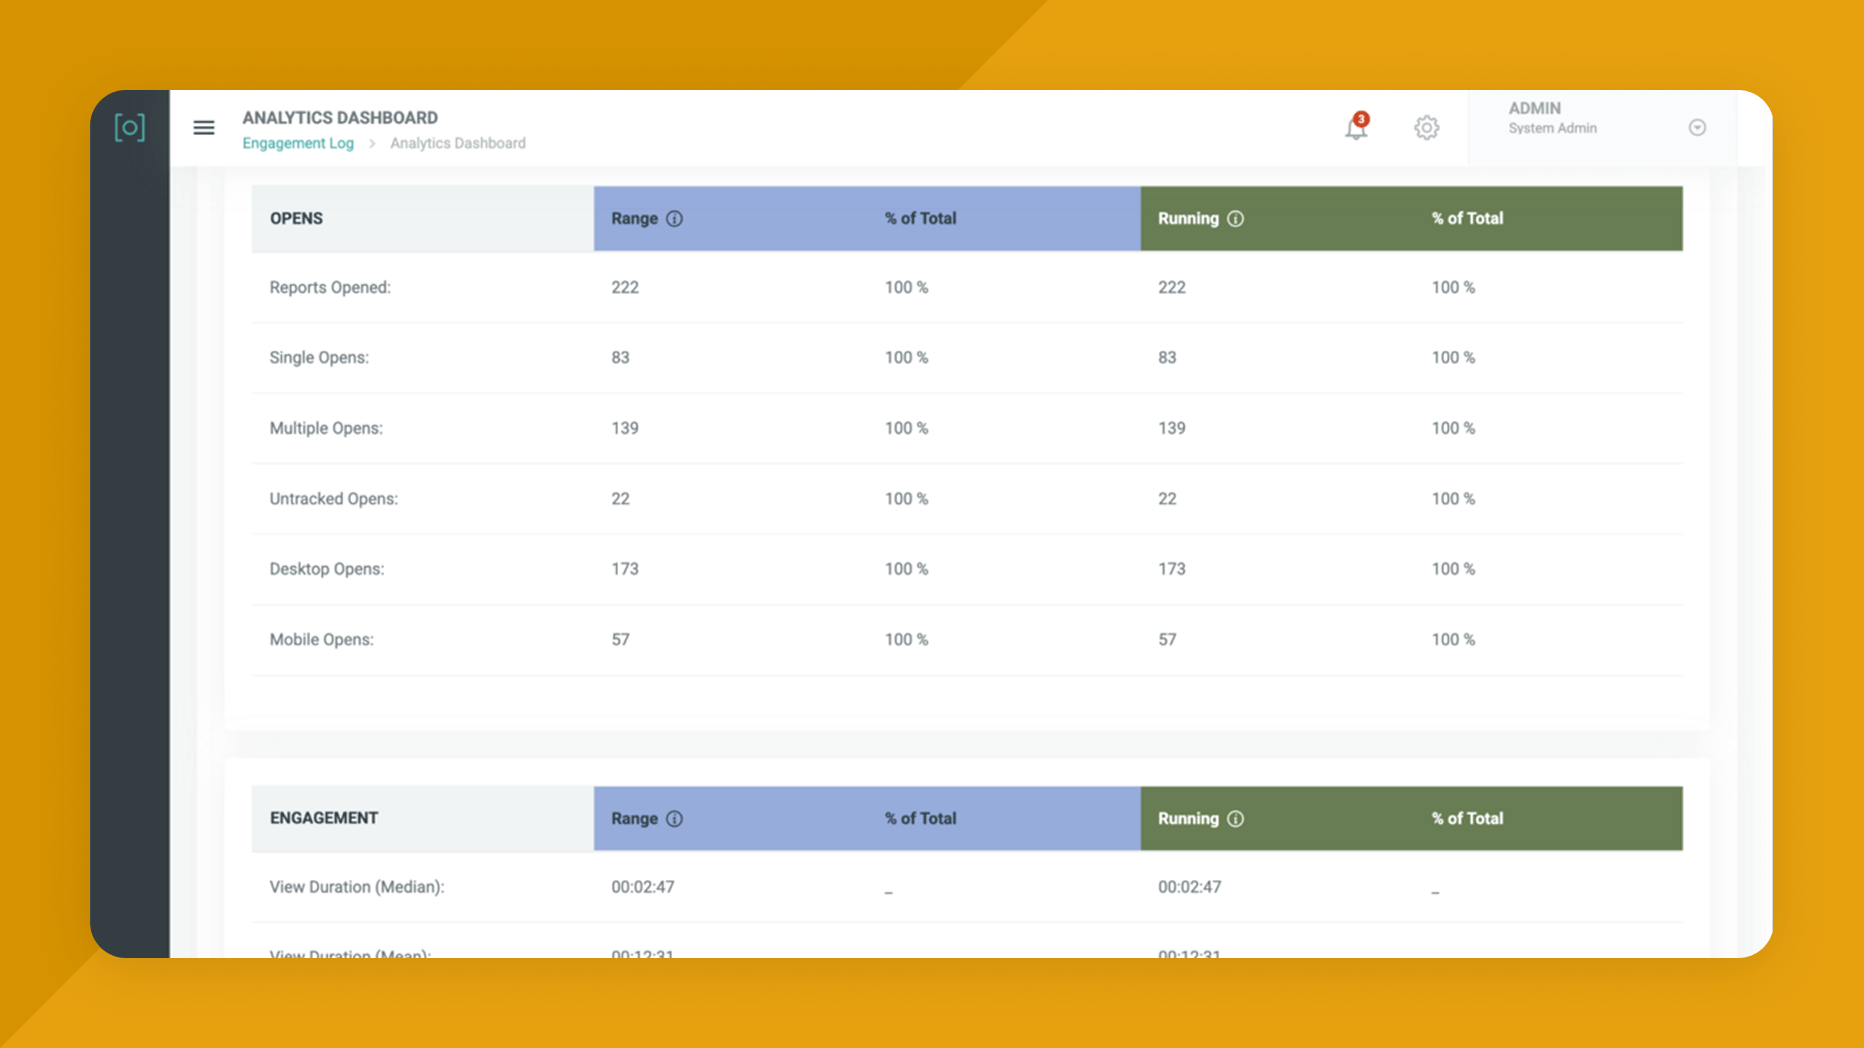Click Range column header in Engagement table

tap(634, 818)
